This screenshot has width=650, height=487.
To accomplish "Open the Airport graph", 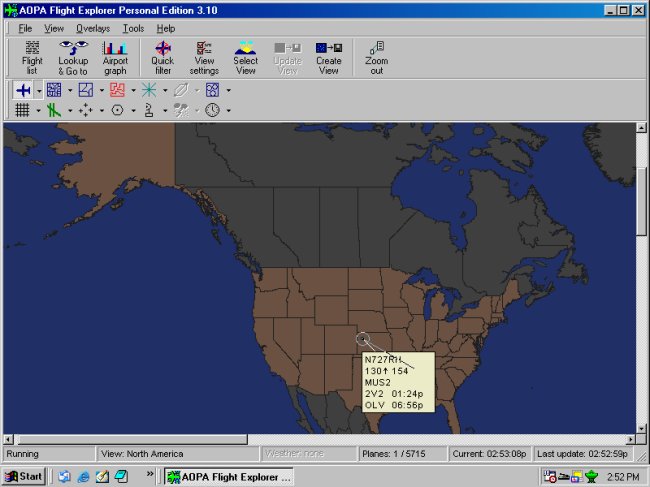I will coord(115,58).
